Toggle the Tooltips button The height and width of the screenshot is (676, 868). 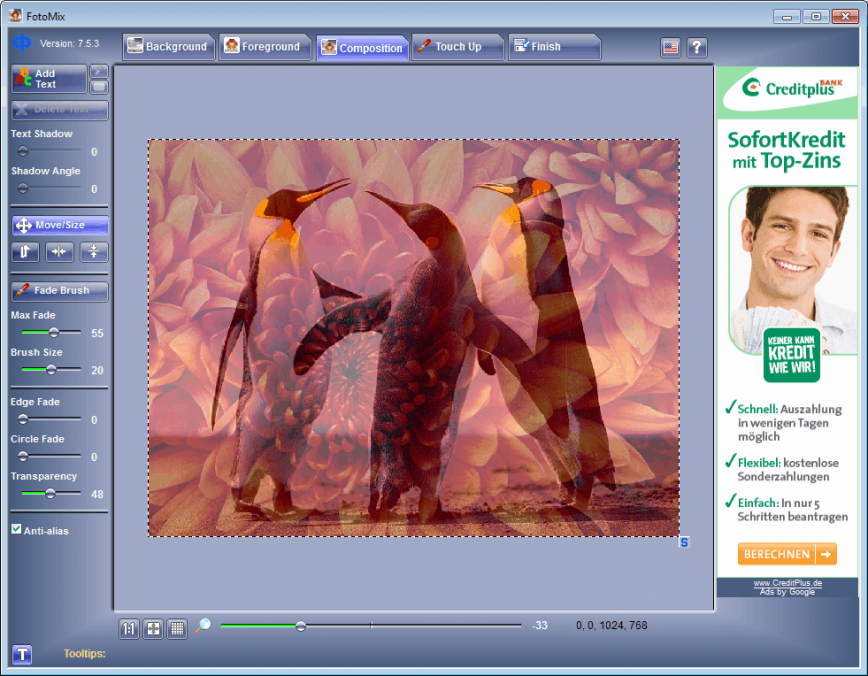tap(21, 654)
